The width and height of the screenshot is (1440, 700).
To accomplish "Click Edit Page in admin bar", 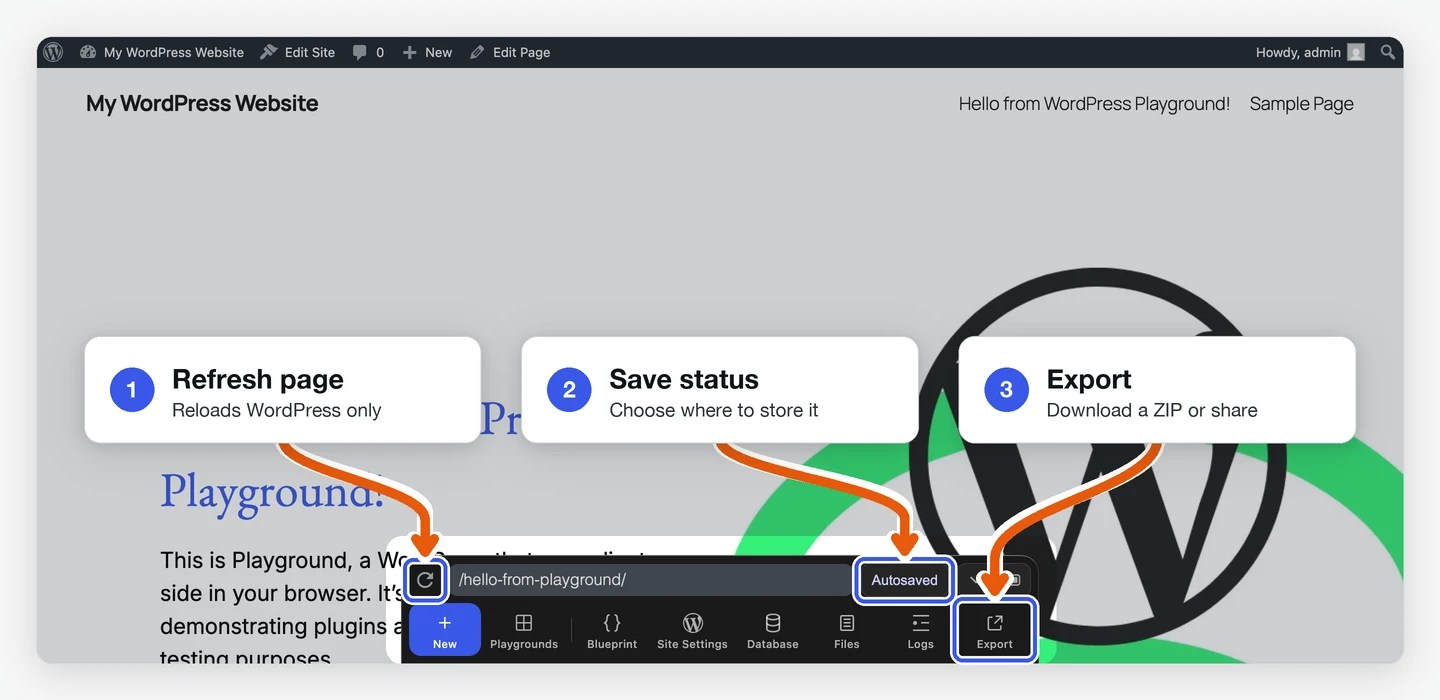I will tap(510, 52).
